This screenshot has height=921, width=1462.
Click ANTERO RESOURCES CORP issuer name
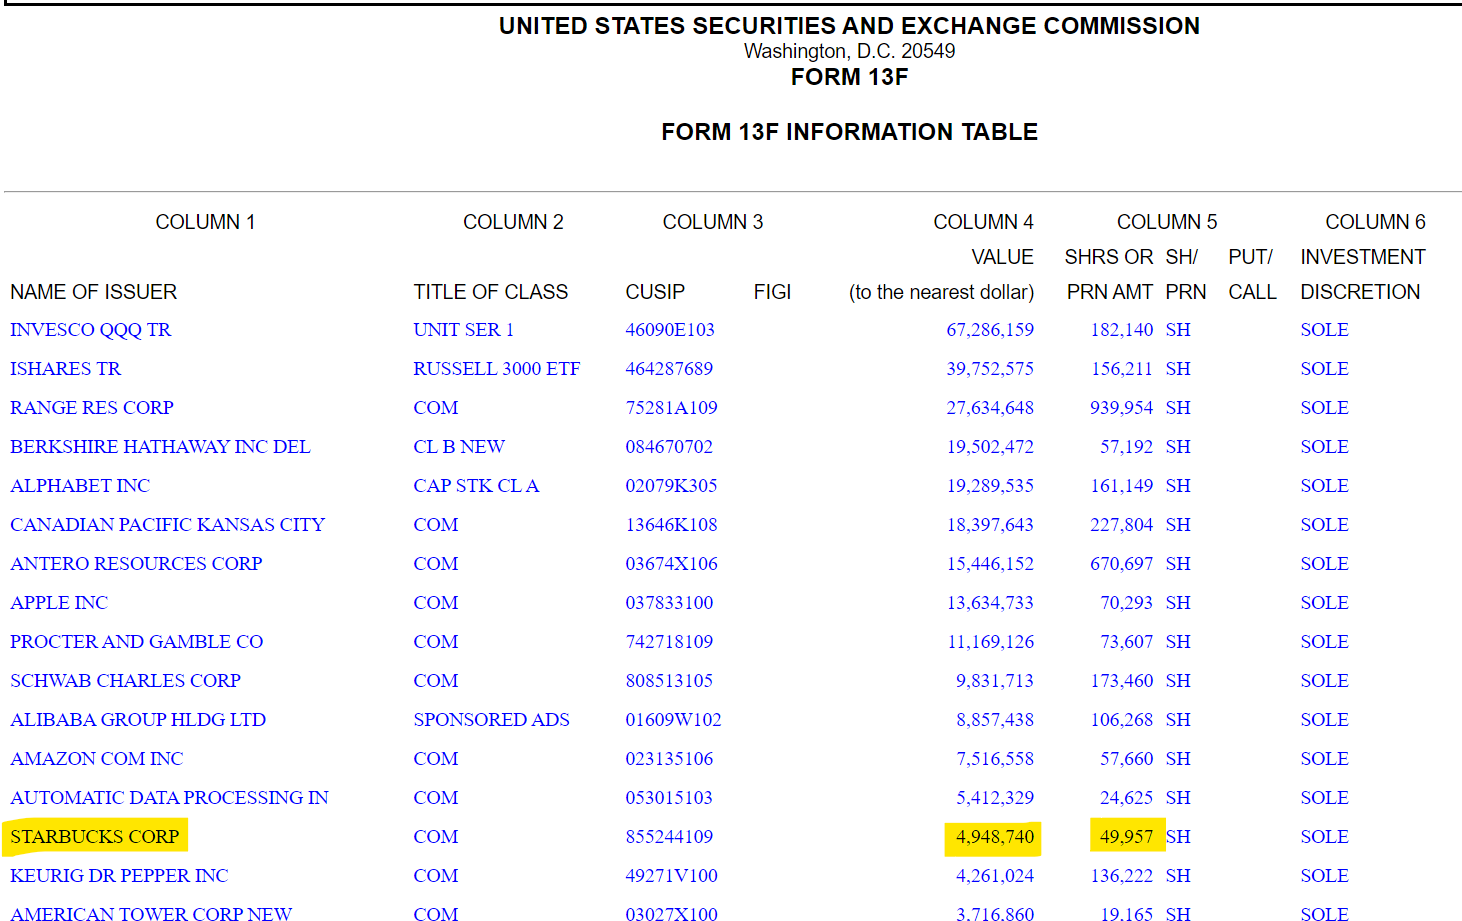pos(136,564)
